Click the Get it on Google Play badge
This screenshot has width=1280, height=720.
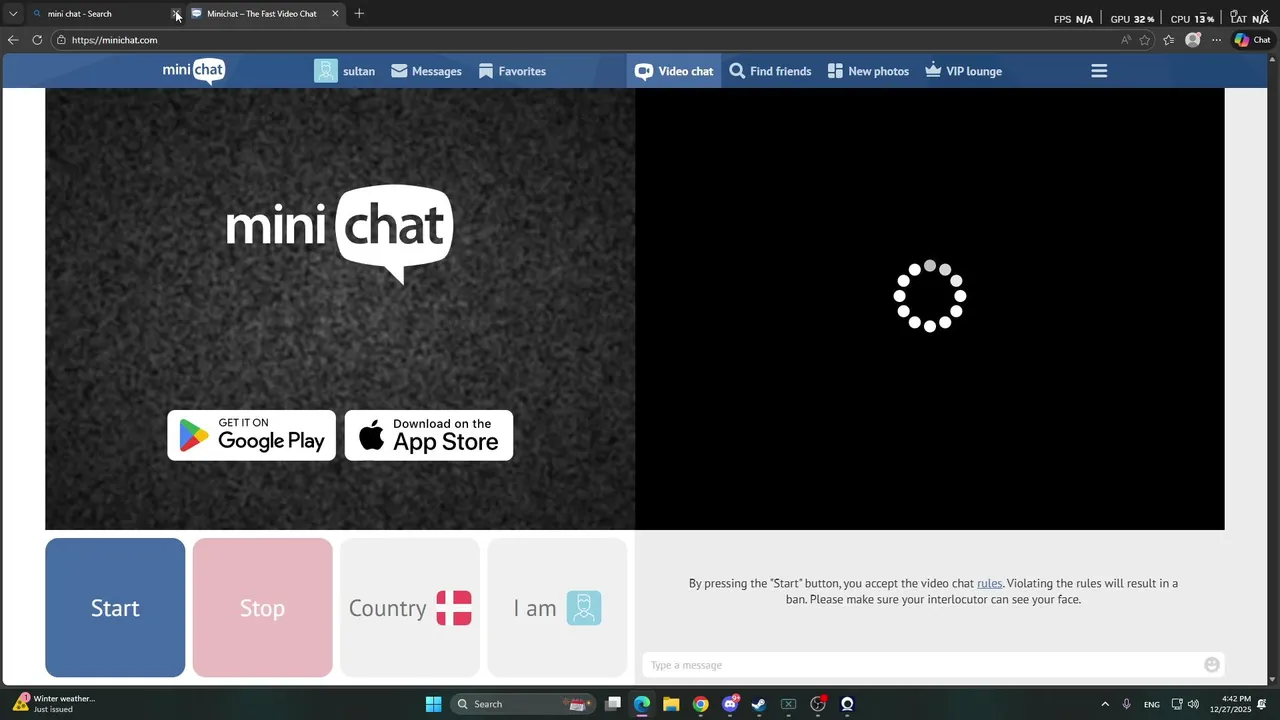[252, 435]
